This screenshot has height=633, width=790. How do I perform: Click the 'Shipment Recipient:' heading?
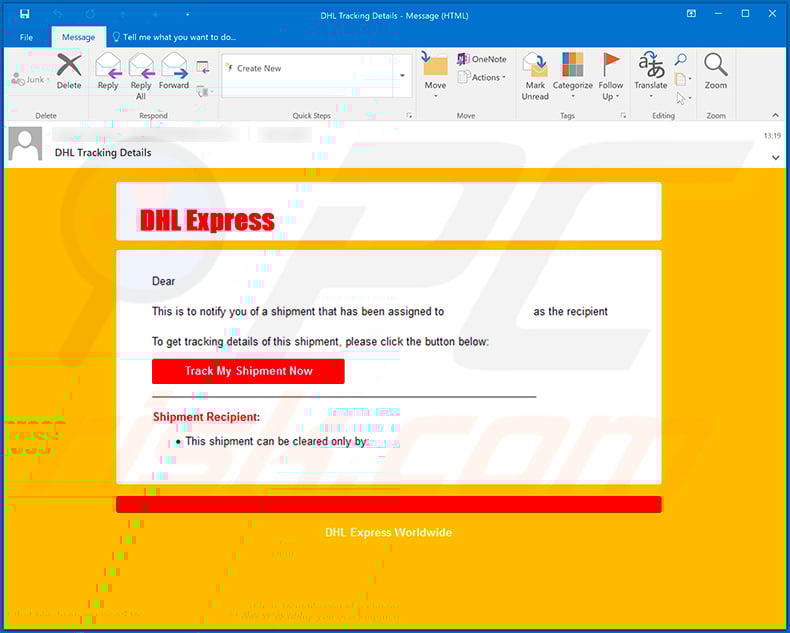207,417
